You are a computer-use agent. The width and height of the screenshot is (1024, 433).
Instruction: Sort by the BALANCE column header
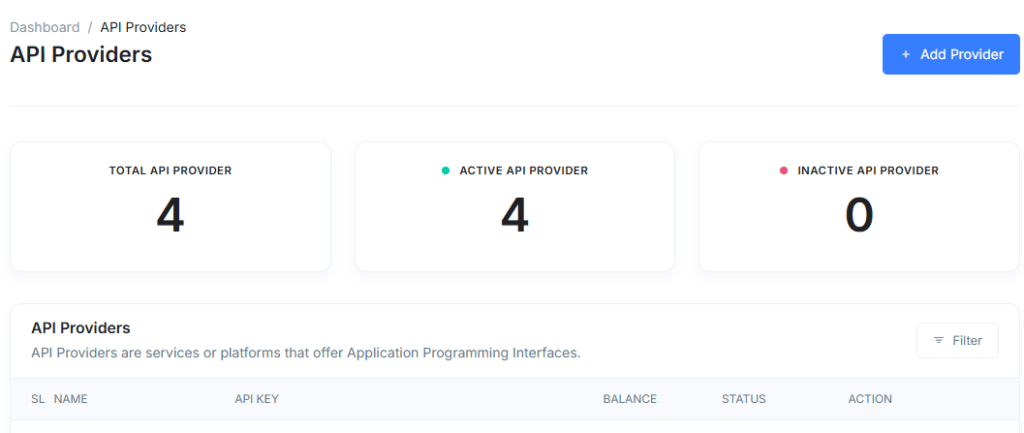(x=630, y=399)
